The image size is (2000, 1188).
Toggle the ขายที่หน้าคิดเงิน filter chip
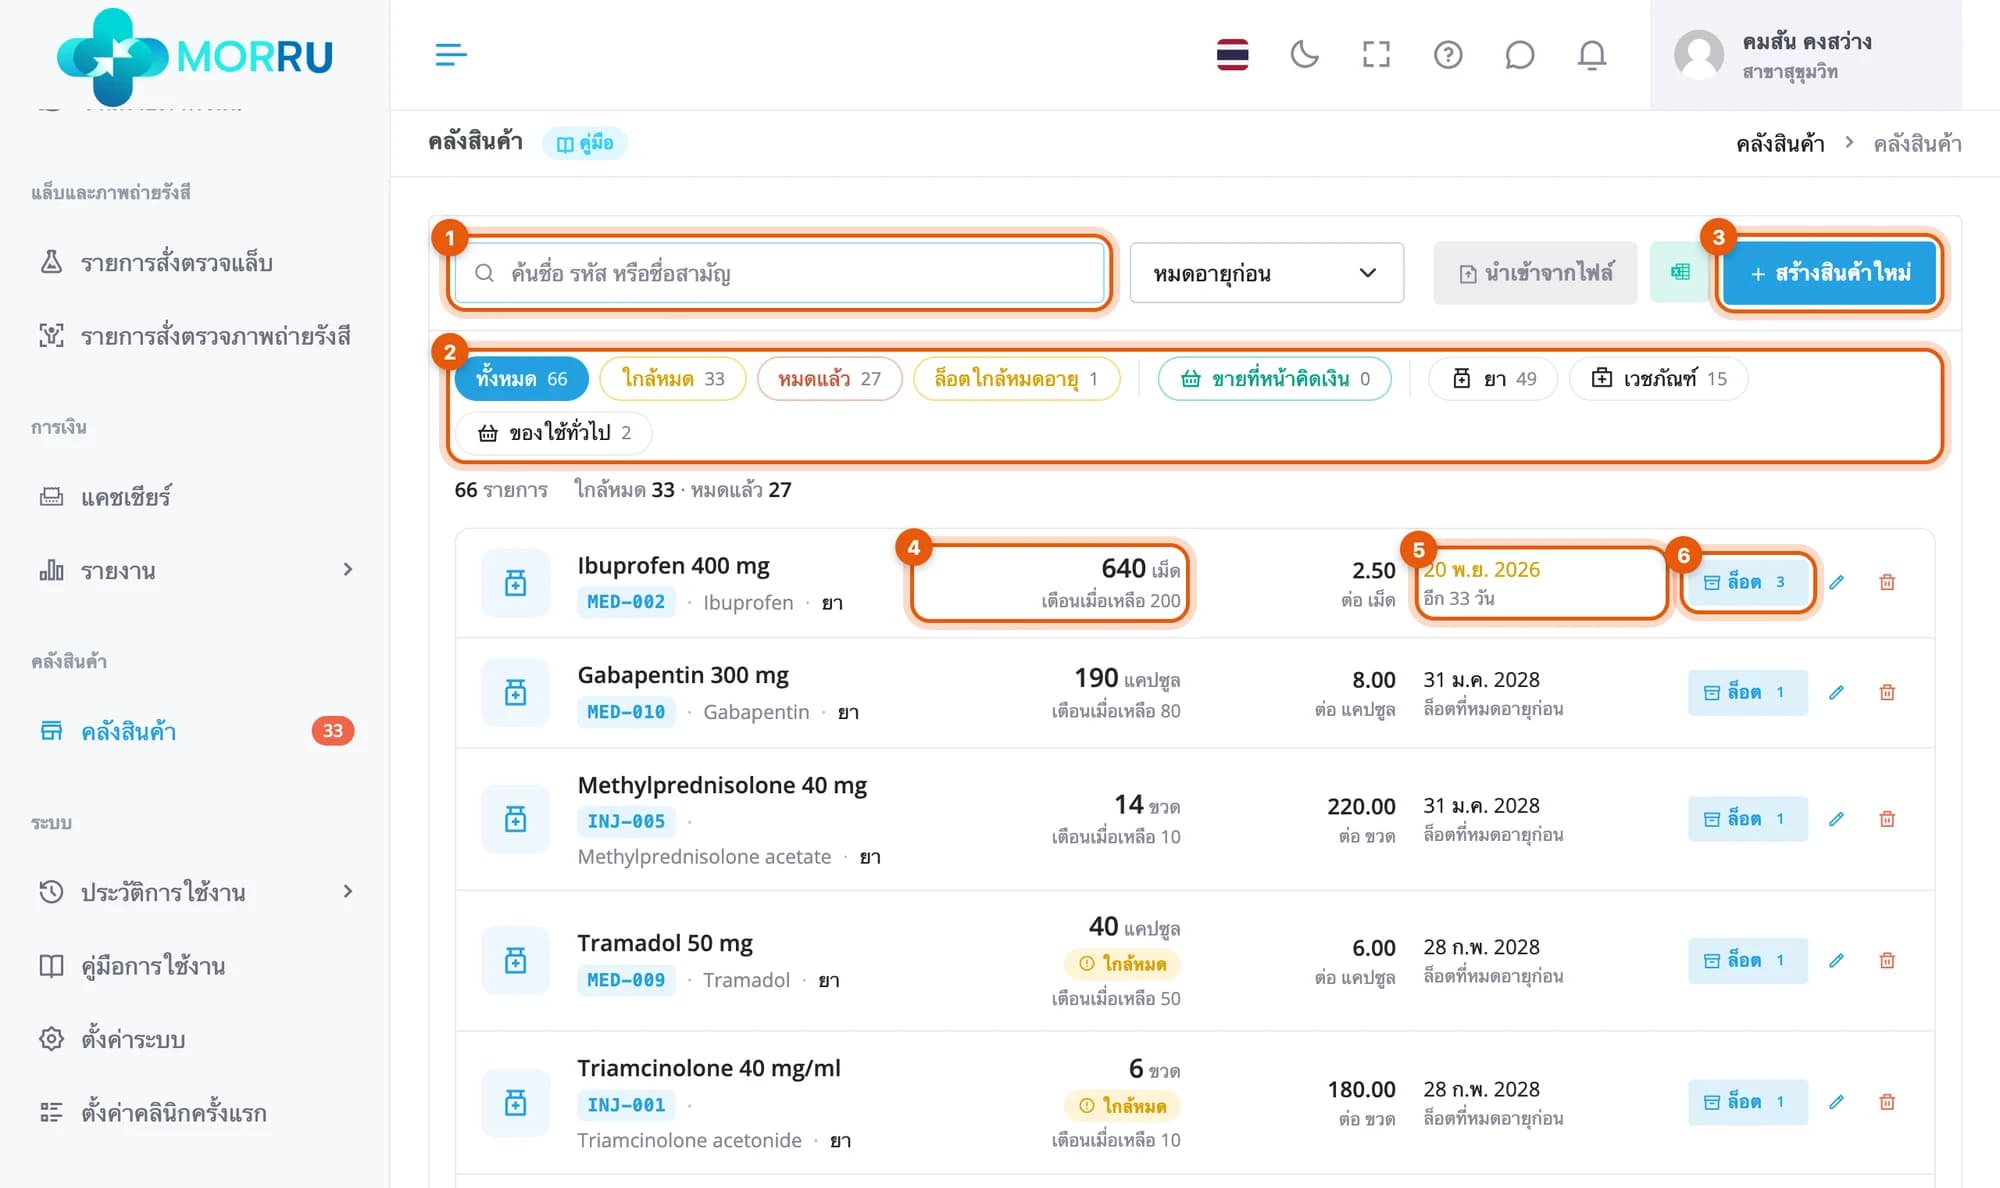click(1275, 379)
